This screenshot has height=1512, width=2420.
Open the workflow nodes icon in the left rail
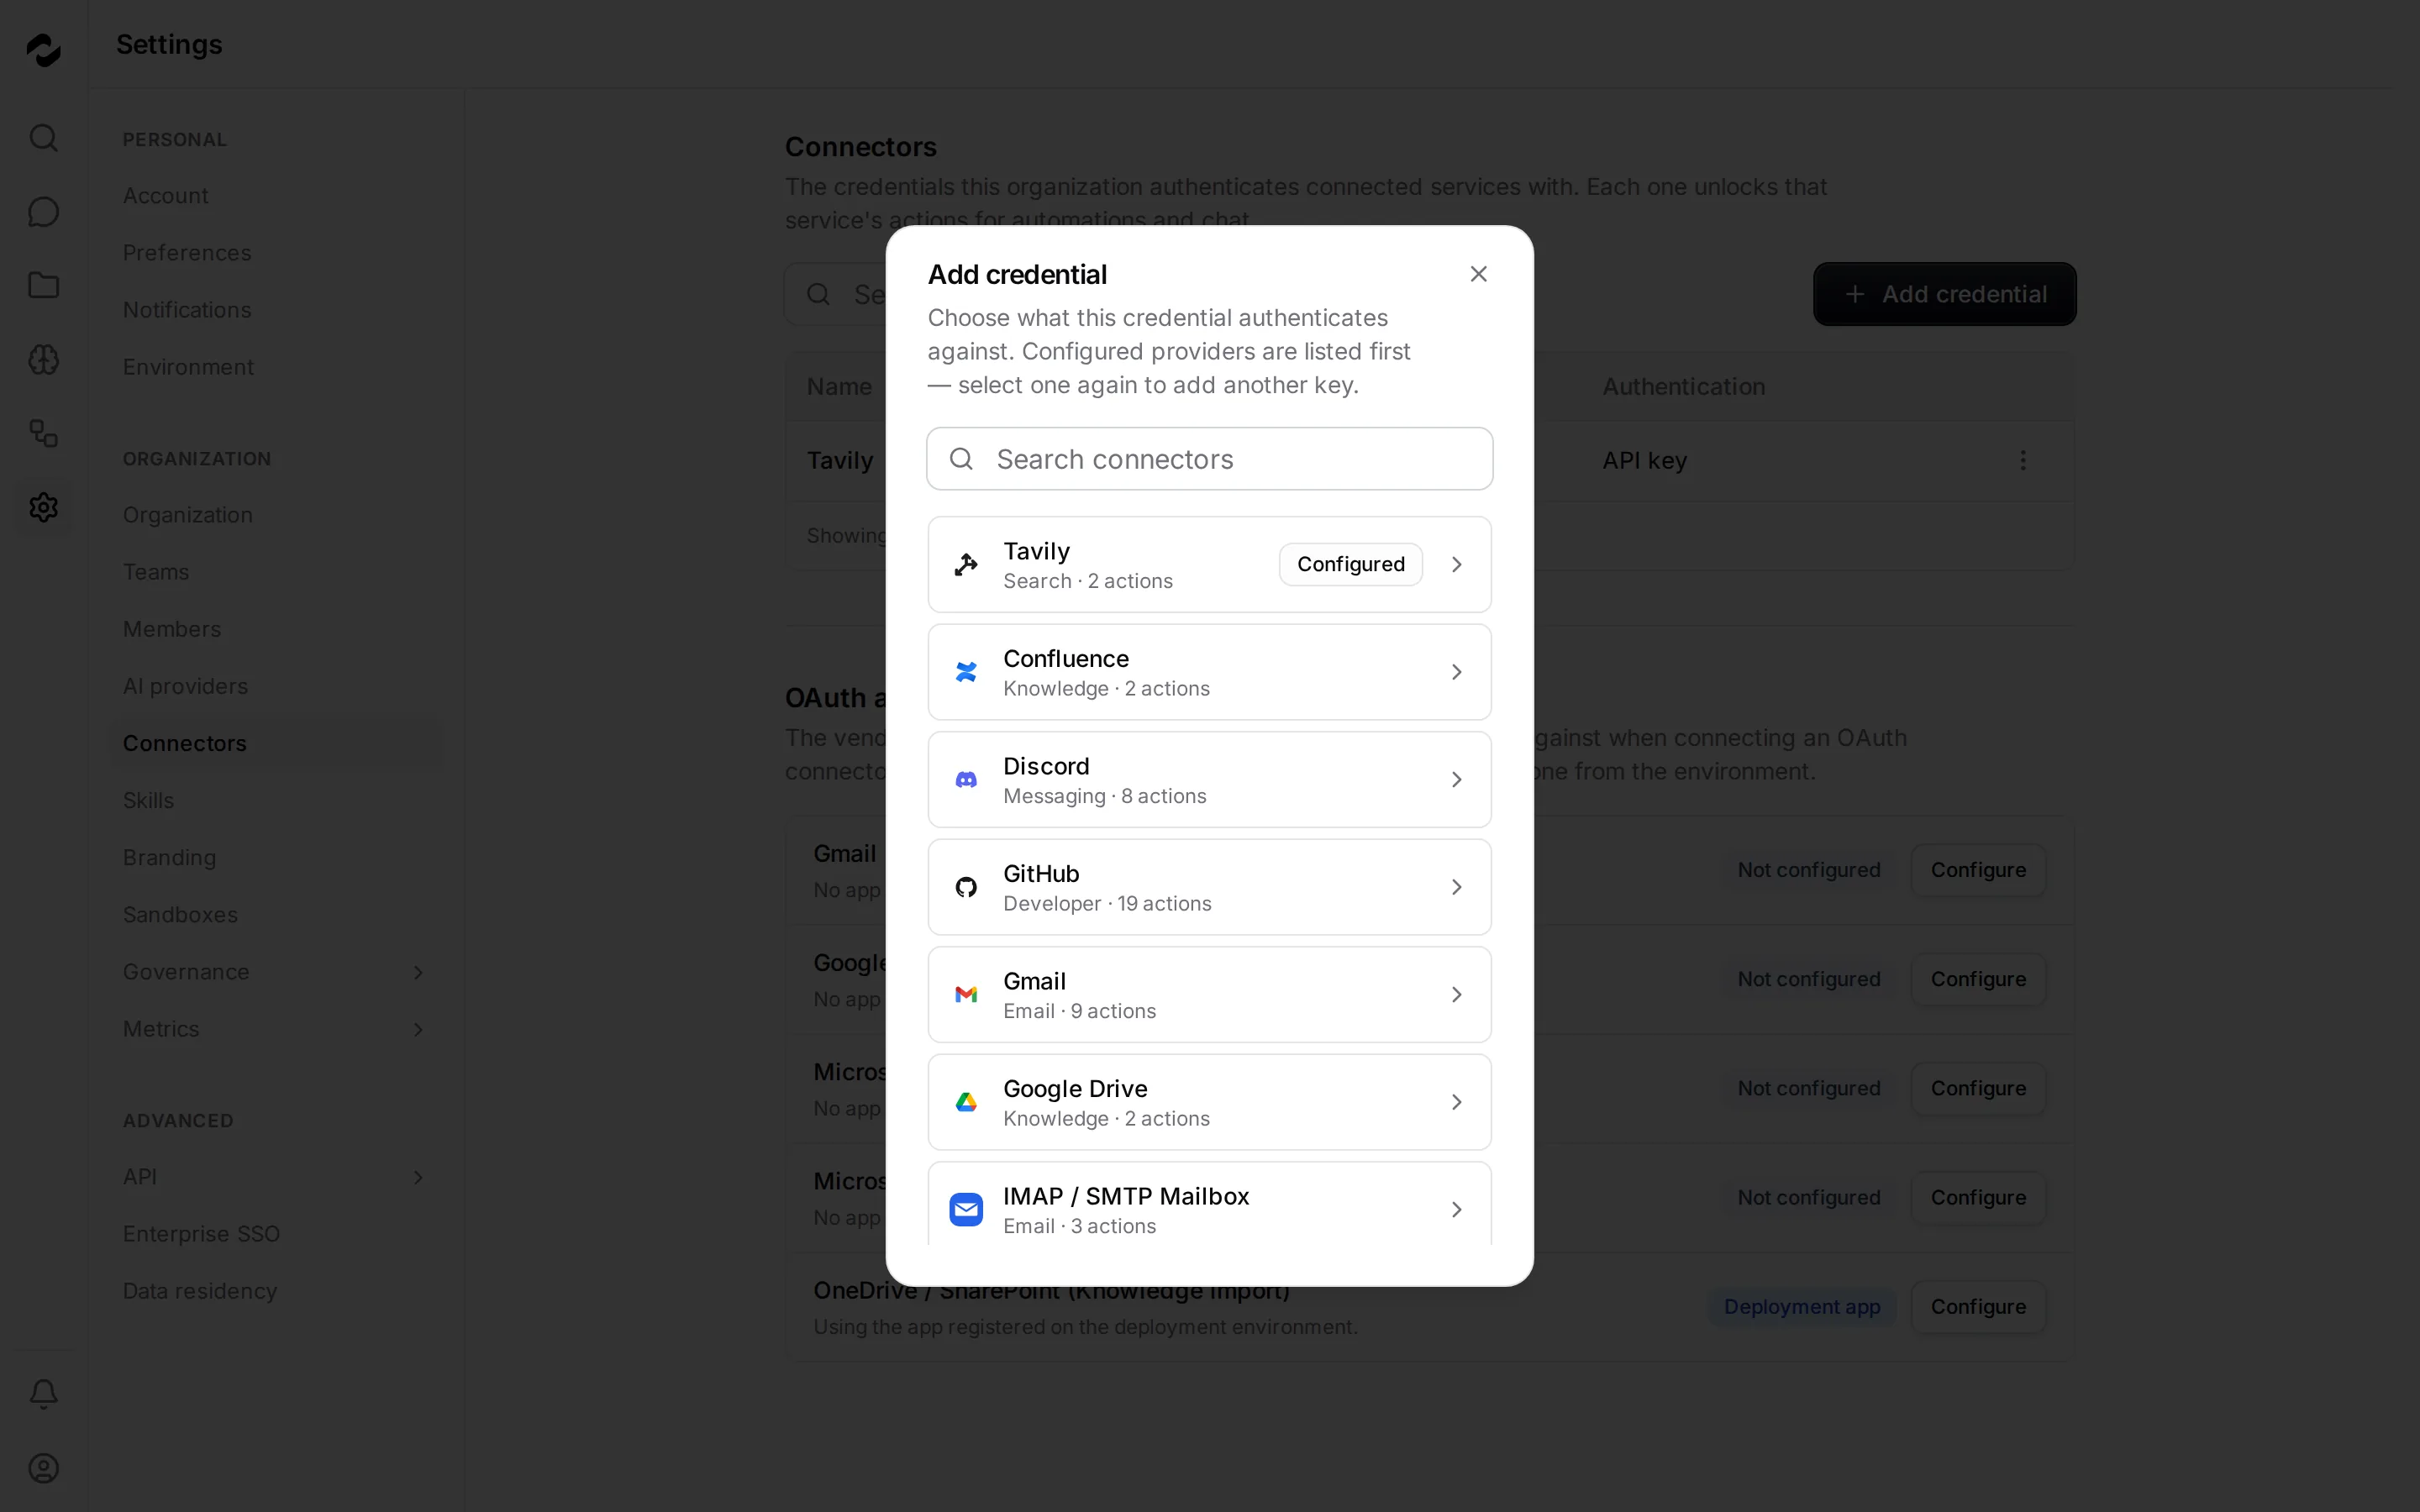tap(43, 433)
